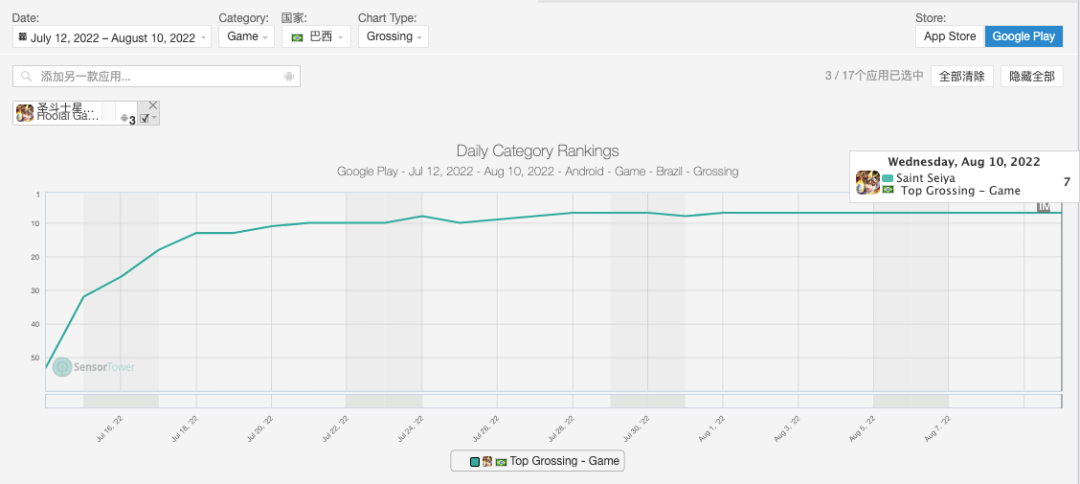Click the magnifier icon in search box

(x=27, y=77)
